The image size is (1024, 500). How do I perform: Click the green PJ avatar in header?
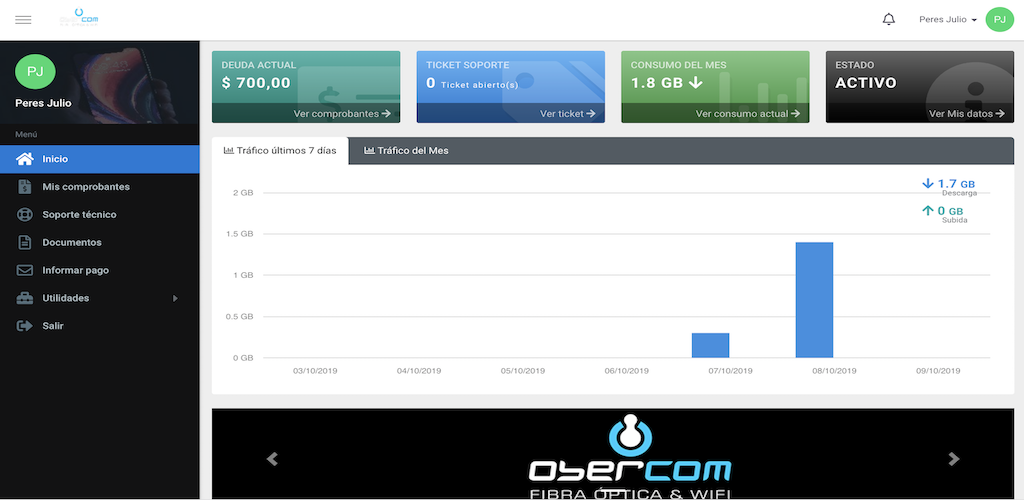(999, 20)
